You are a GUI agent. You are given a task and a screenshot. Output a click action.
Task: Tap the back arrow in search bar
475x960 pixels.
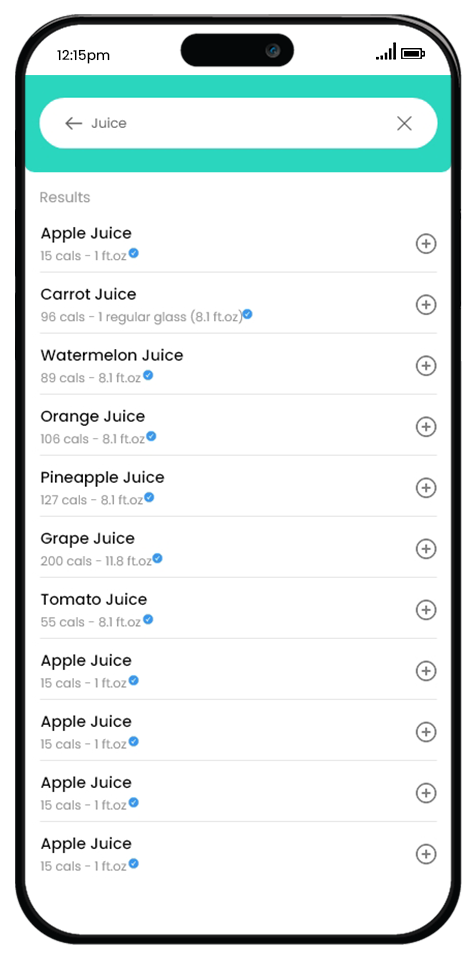coord(73,124)
